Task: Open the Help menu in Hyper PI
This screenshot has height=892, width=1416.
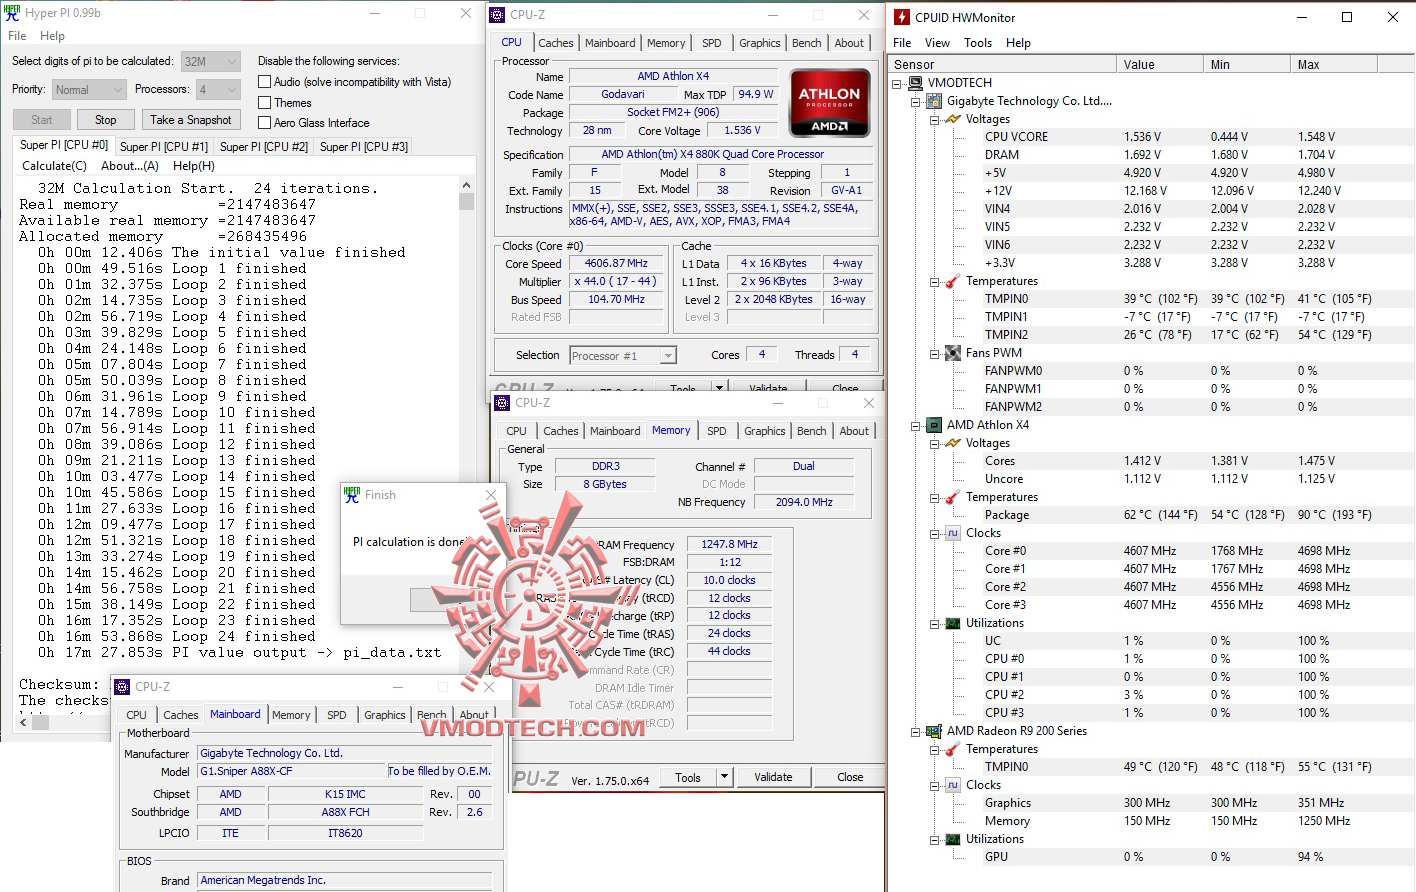Action: coord(52,36)
